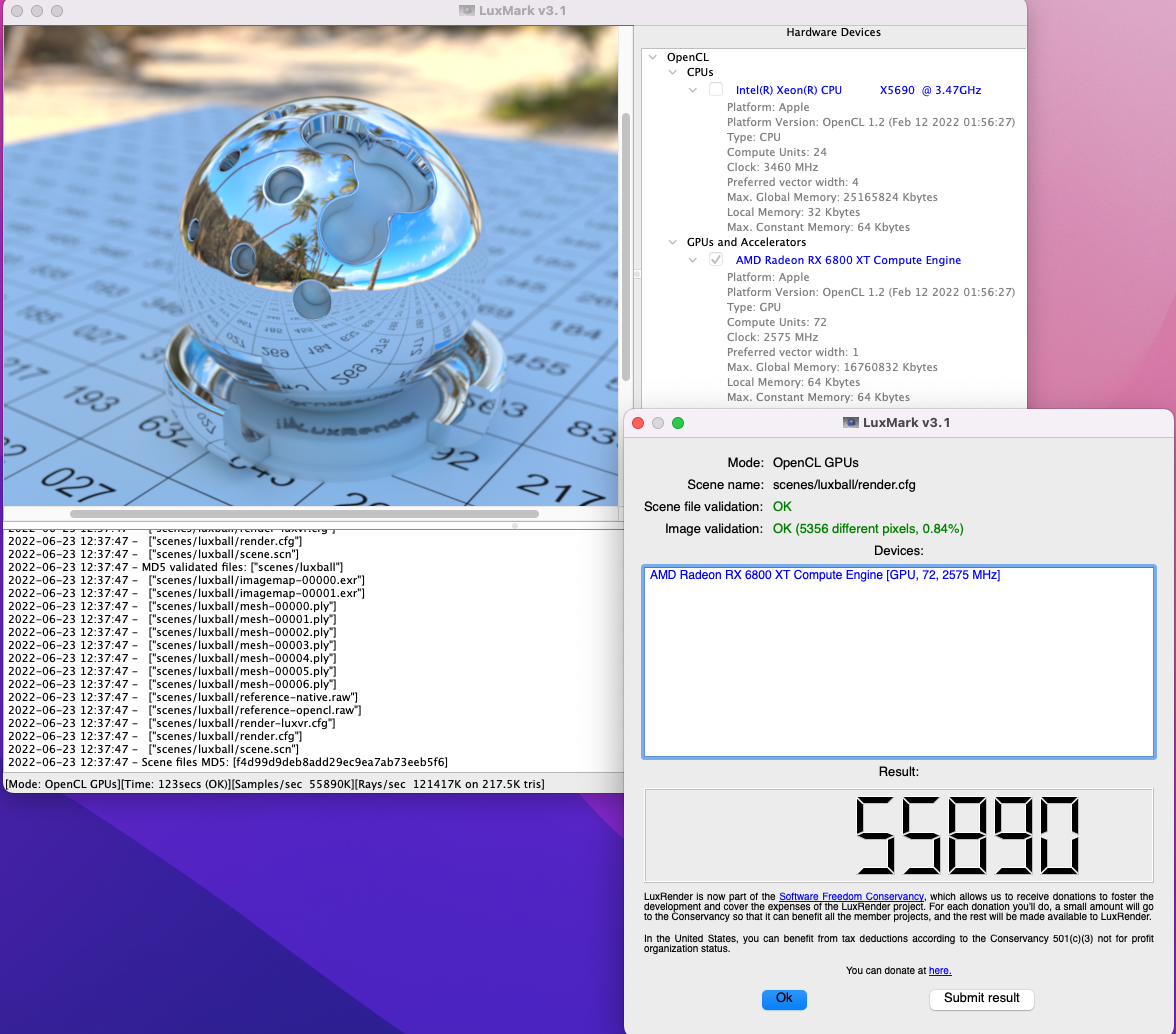Click the Hardware Devices panel header
The image size is (1176, 1034).
coord(833,32)
